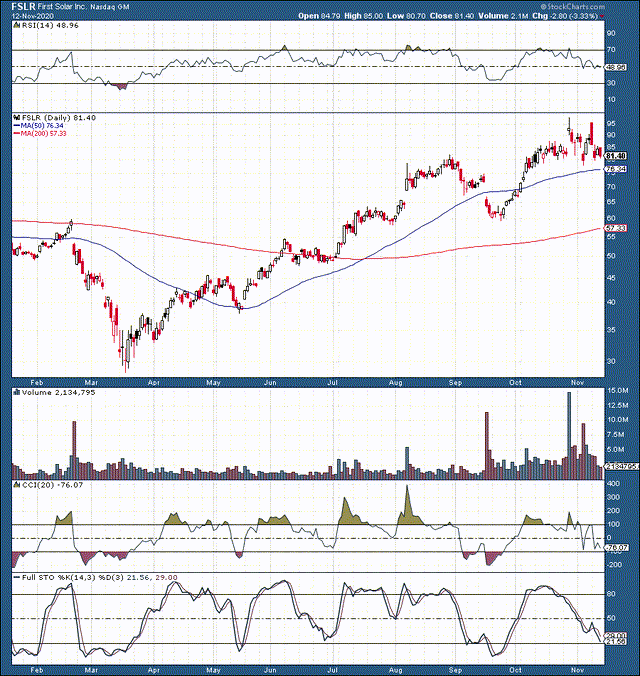The width and height of the screenshot is (640, 676).
Task: Click the MA(50) 76.34 legend entry
Action: point(39,125)
